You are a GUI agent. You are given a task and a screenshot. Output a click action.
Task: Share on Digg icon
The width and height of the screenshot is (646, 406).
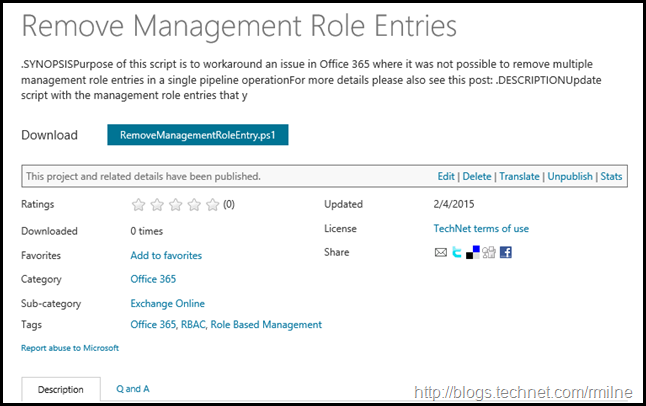(489, 252)
